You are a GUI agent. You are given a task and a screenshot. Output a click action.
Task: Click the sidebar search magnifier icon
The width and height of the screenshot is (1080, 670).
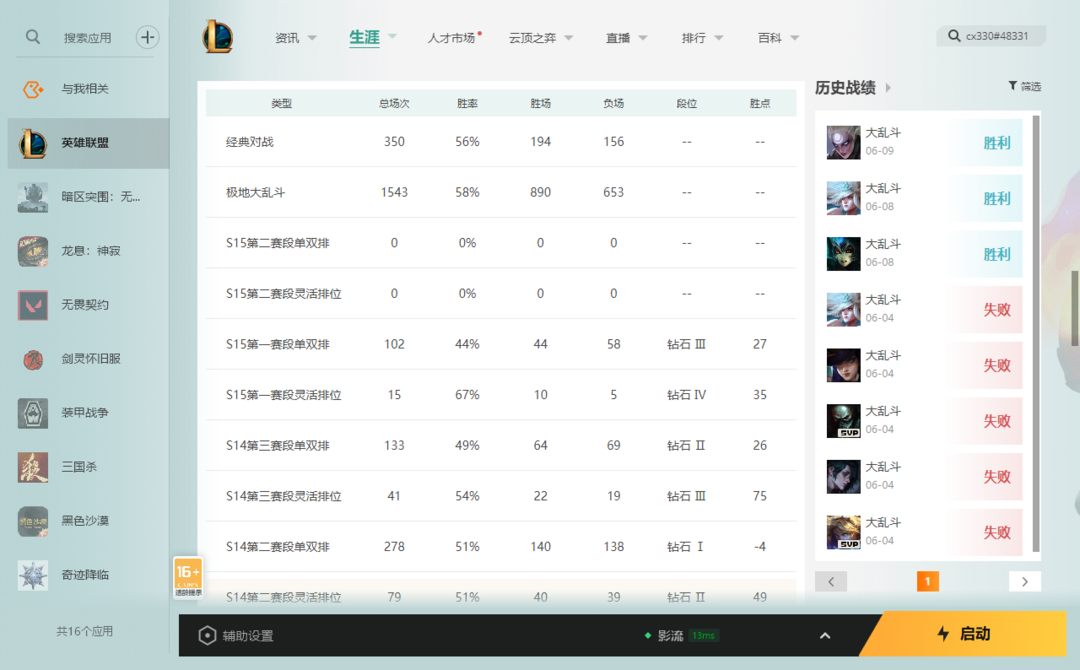pyautogui.click(x=32, y=36)
